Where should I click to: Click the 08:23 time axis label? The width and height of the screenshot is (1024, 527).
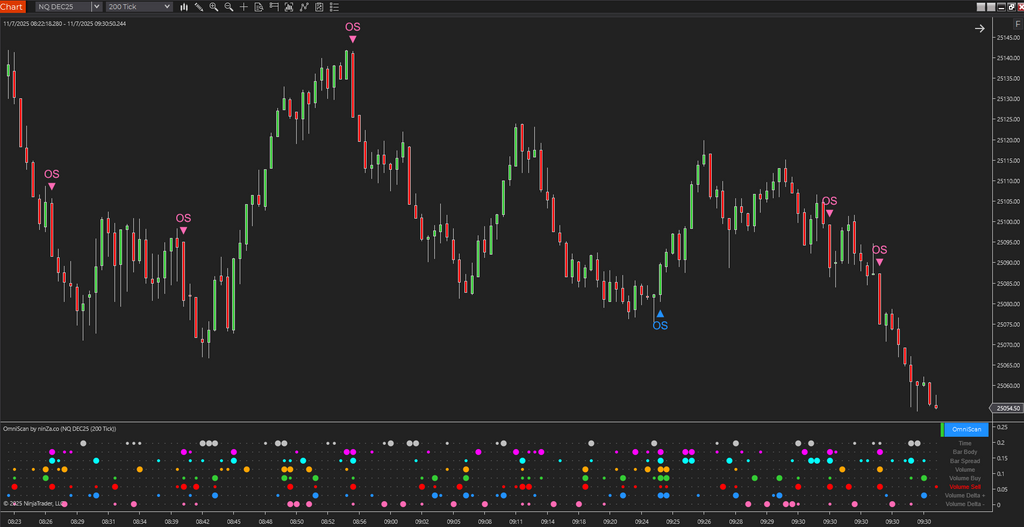click(x=14, y=522)
